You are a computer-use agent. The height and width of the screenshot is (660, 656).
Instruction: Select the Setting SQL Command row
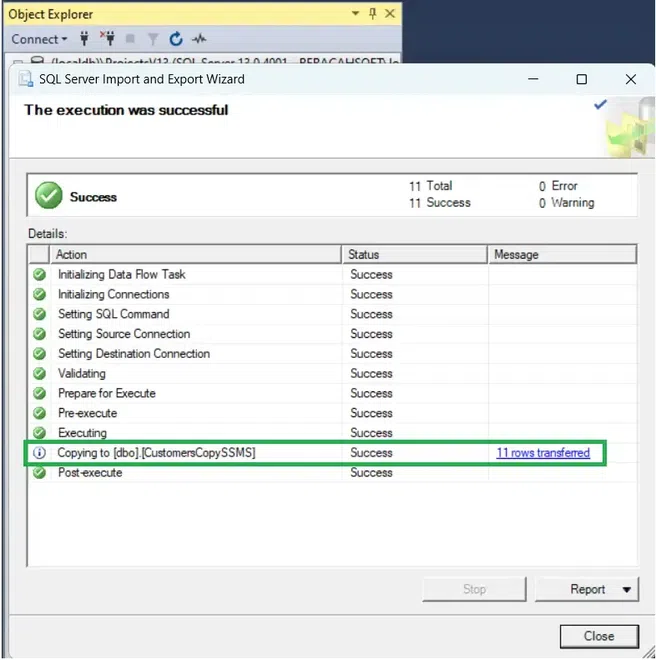pos(333,314)
